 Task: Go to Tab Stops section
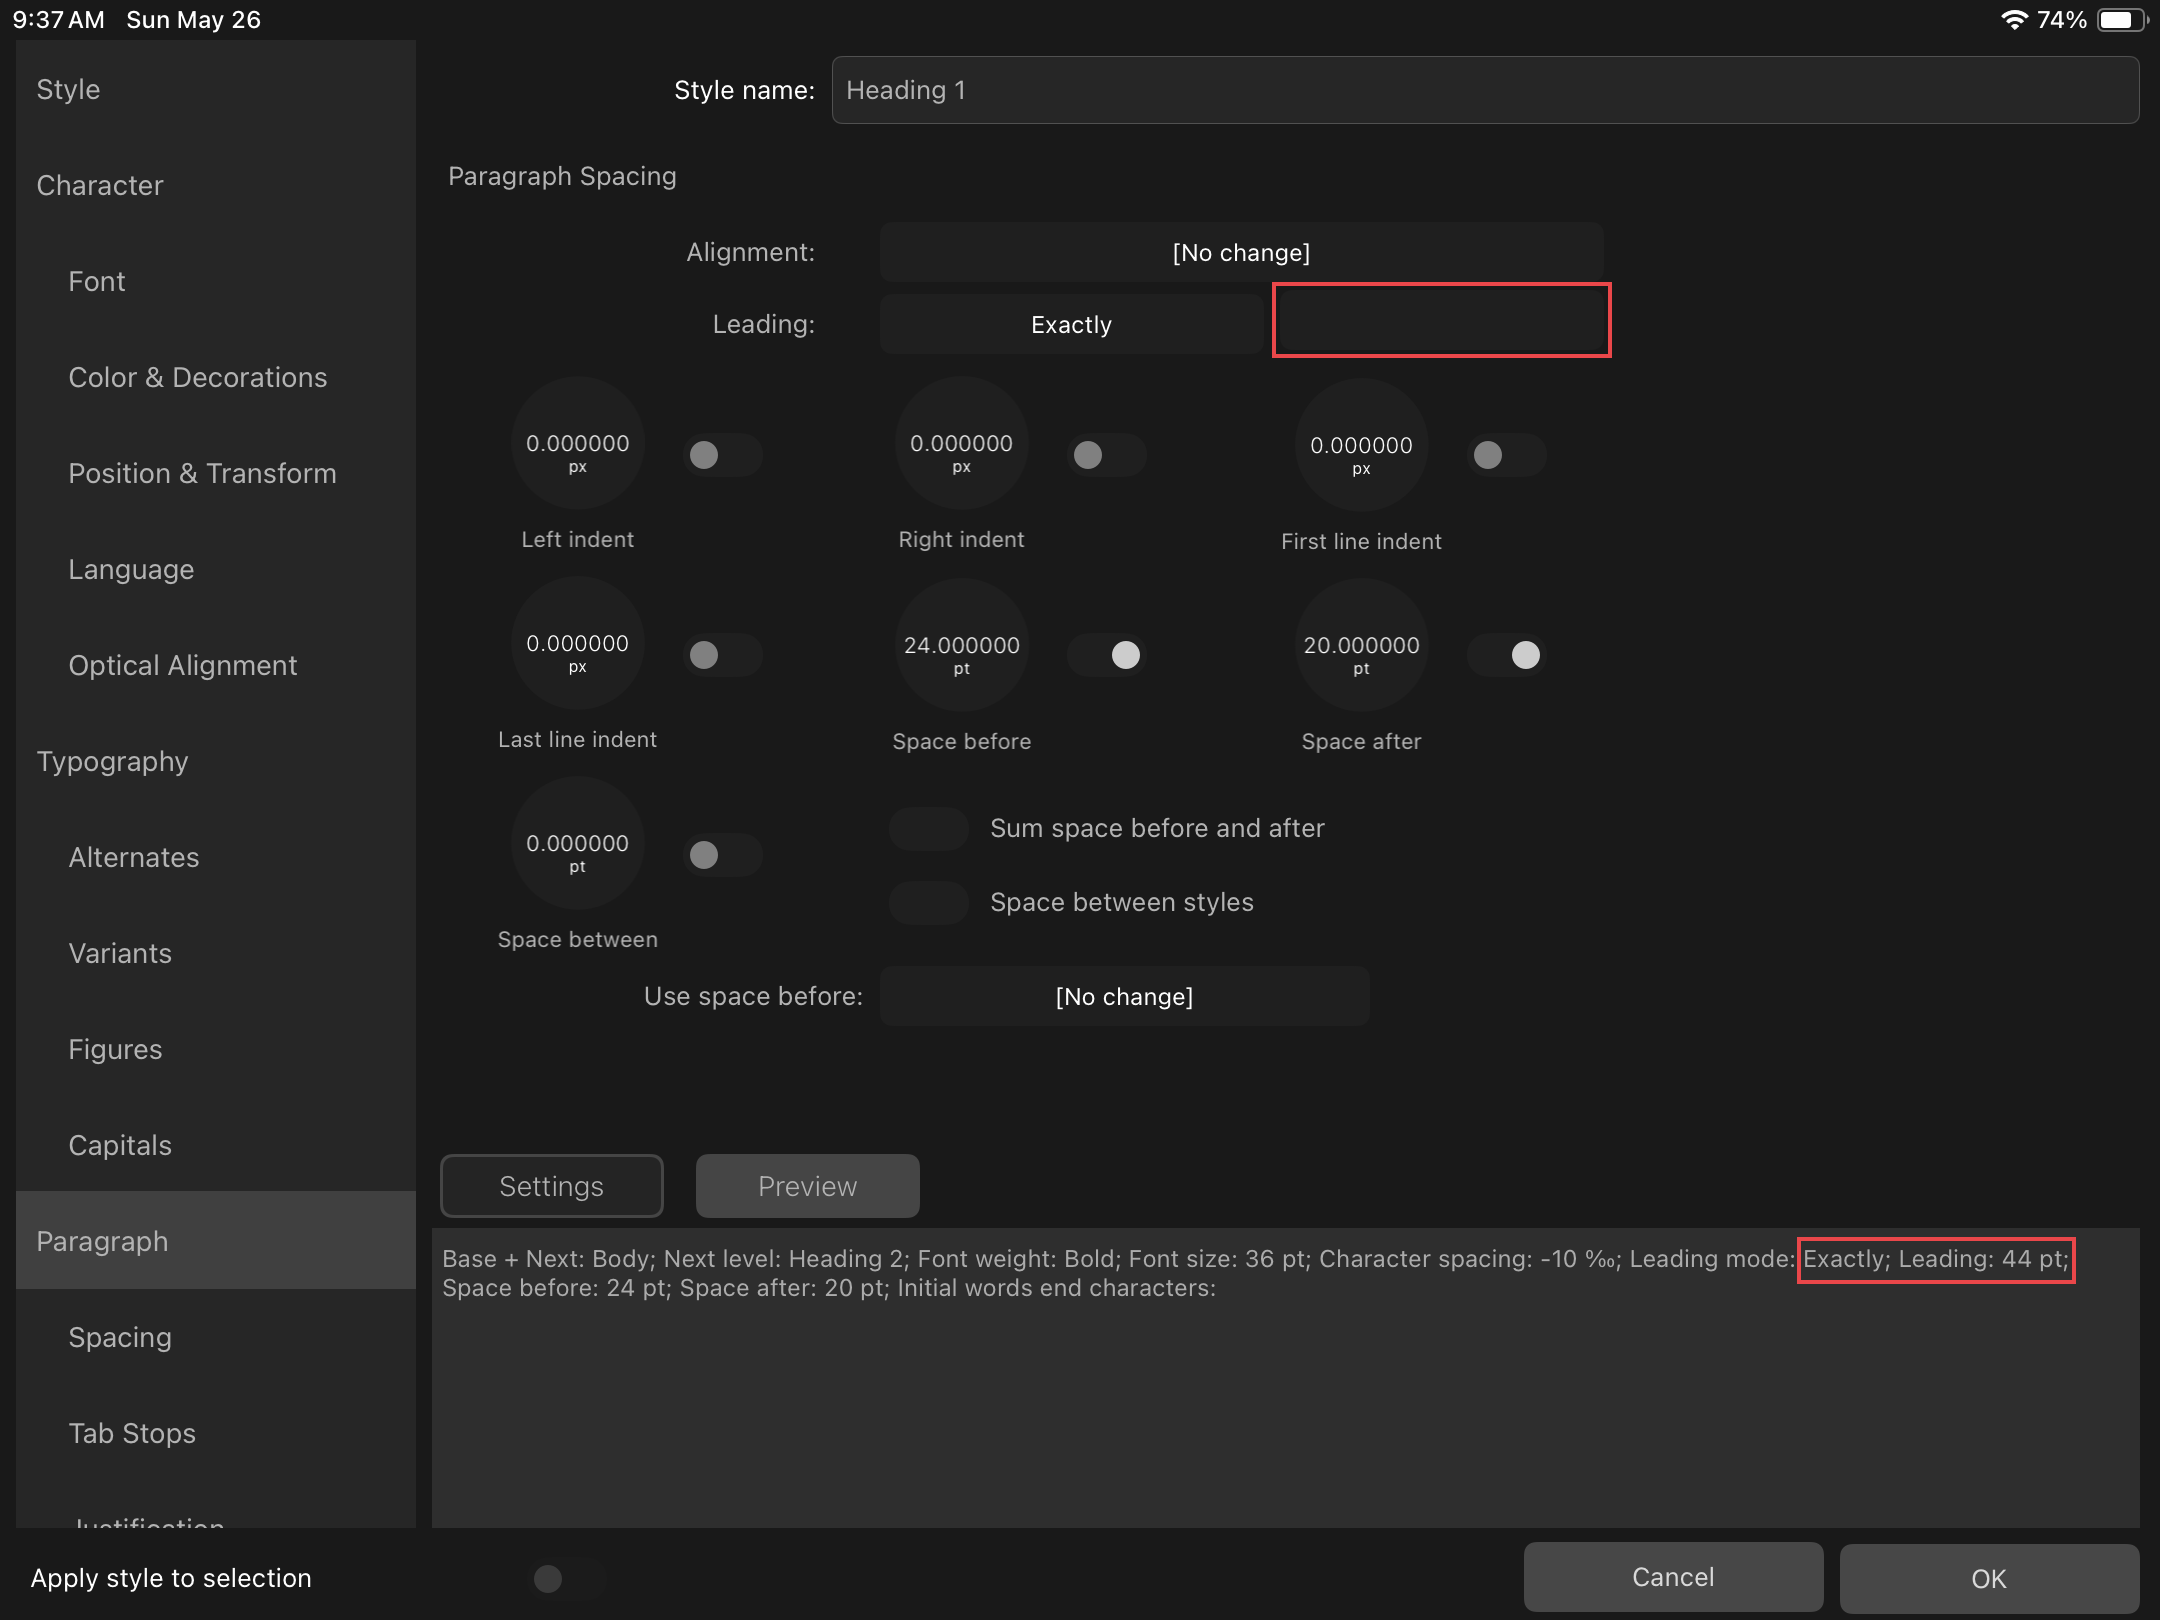[132, 1434]
